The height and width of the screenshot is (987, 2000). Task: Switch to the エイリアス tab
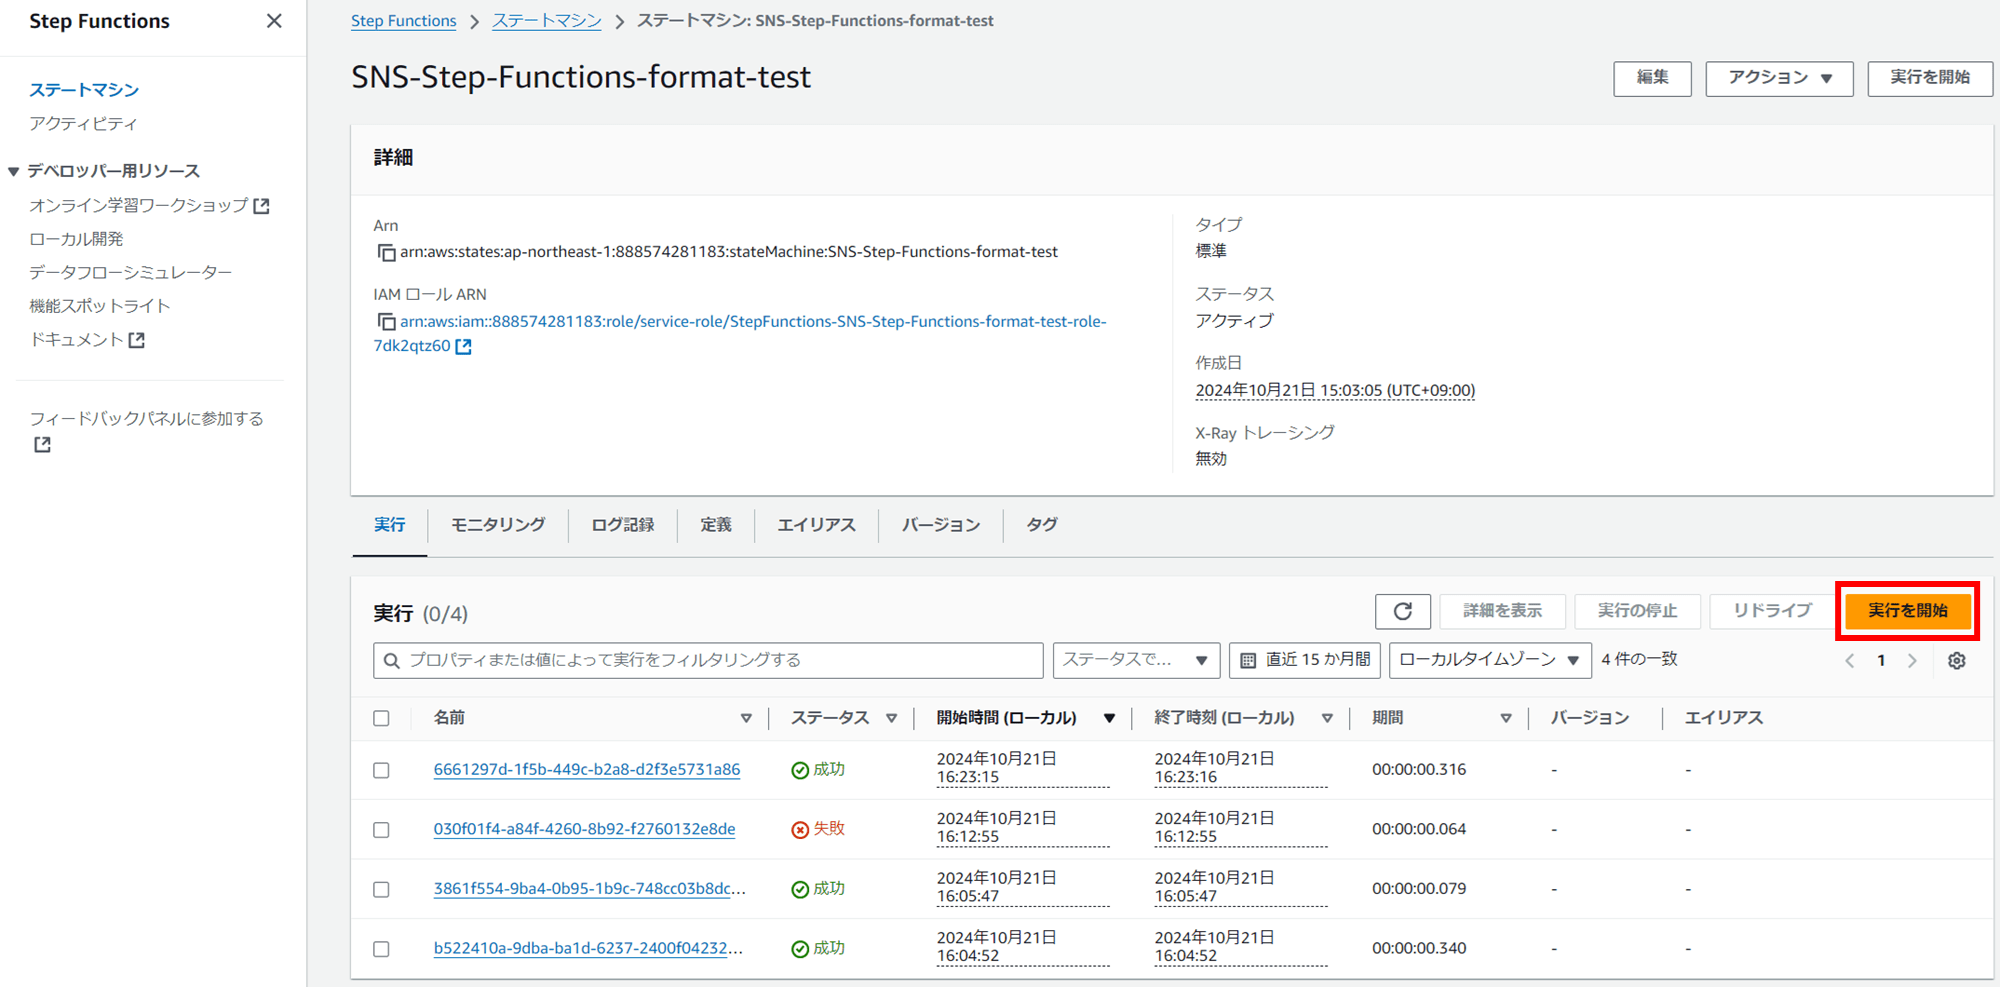pyautogui.click(x=816, y=525)
